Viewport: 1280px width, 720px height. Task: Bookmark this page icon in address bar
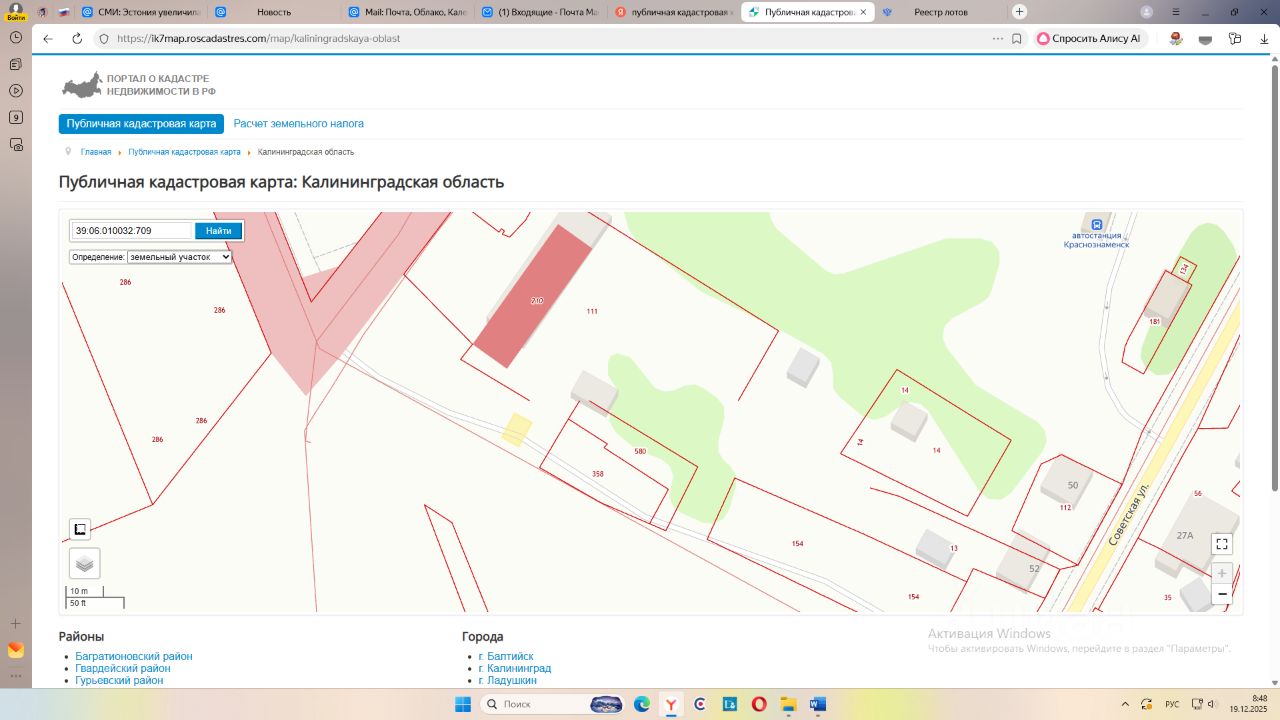tap(1016, 38)
